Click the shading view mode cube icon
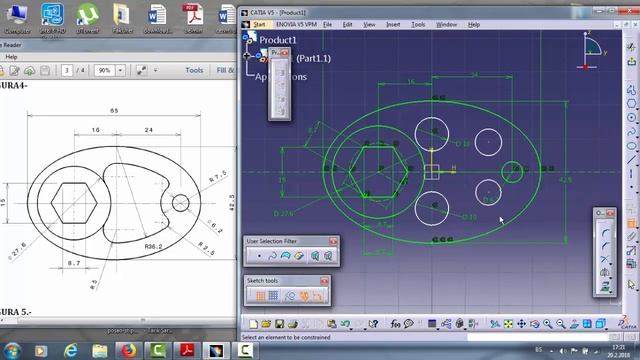The height and width of the screenshot is (360, 640). pos(600,324)
